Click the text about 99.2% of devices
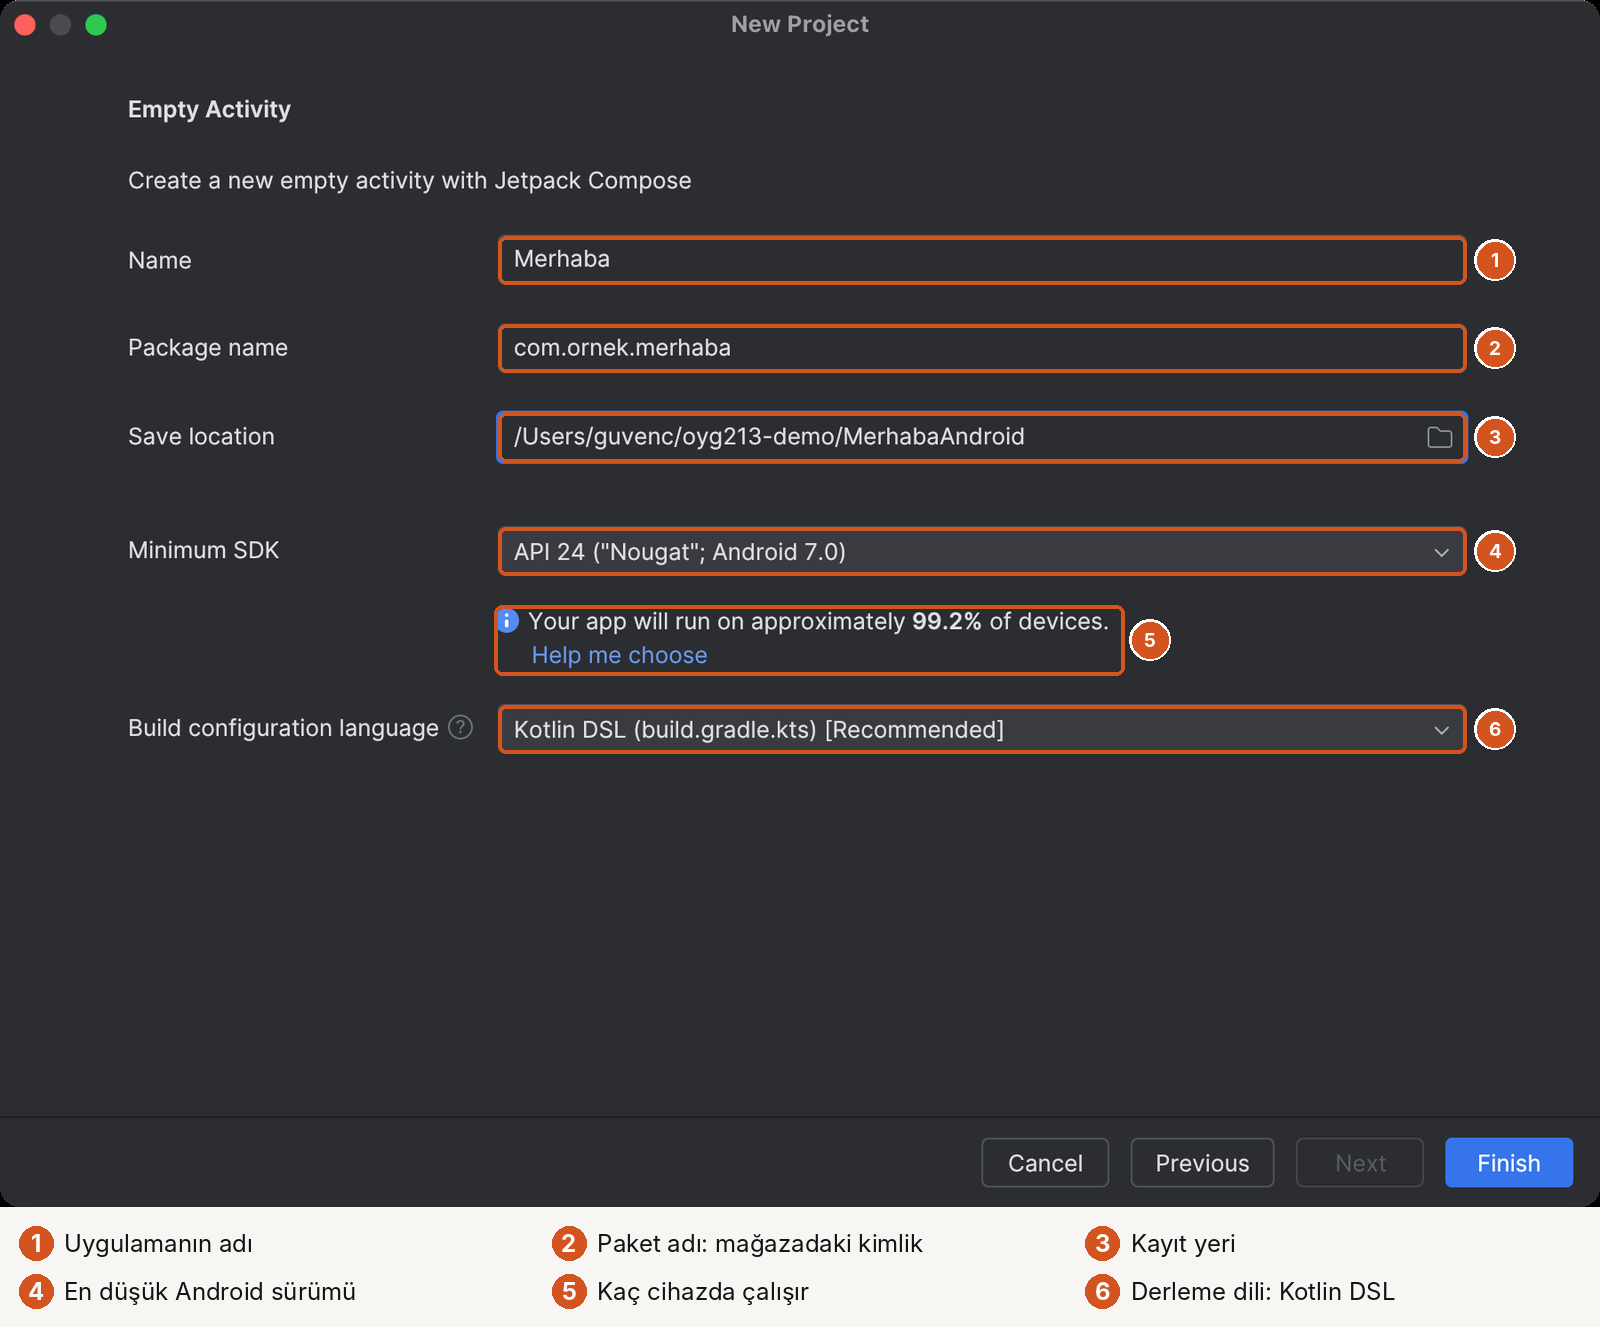The height and width of the screenshot is (1327, 1600). point(818,621)
